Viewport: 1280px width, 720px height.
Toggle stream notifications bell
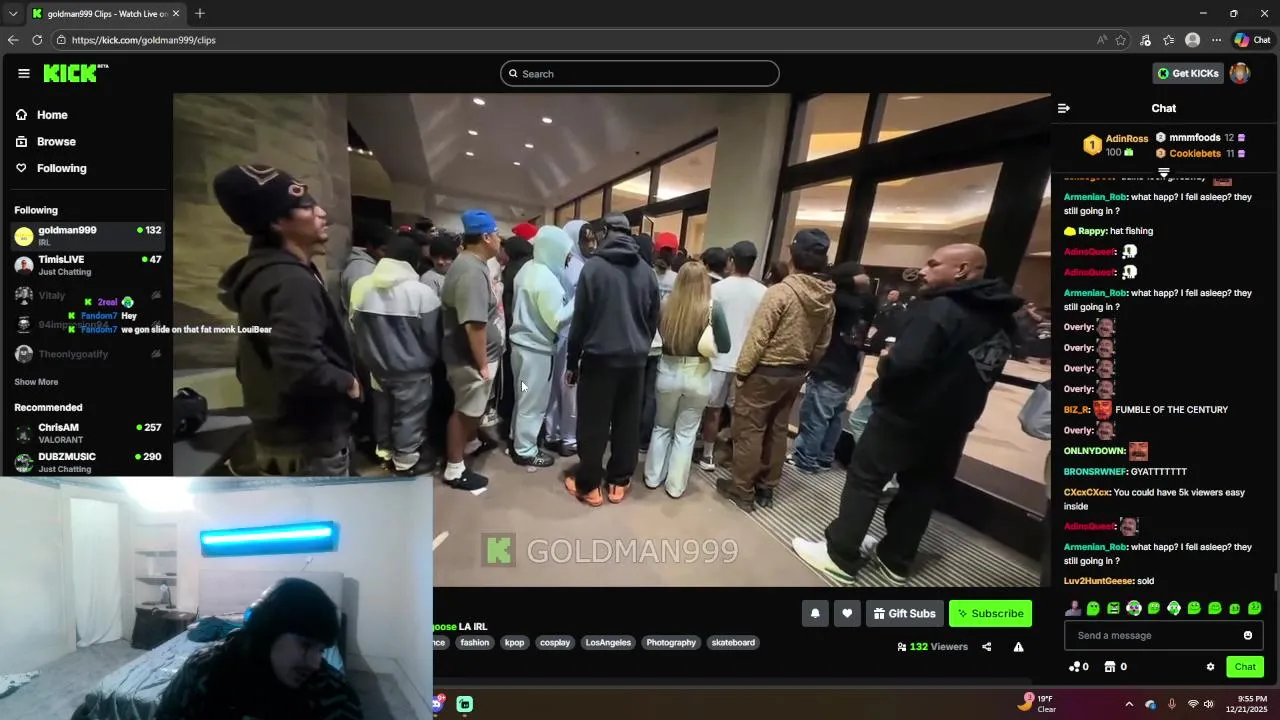point(815,613)
